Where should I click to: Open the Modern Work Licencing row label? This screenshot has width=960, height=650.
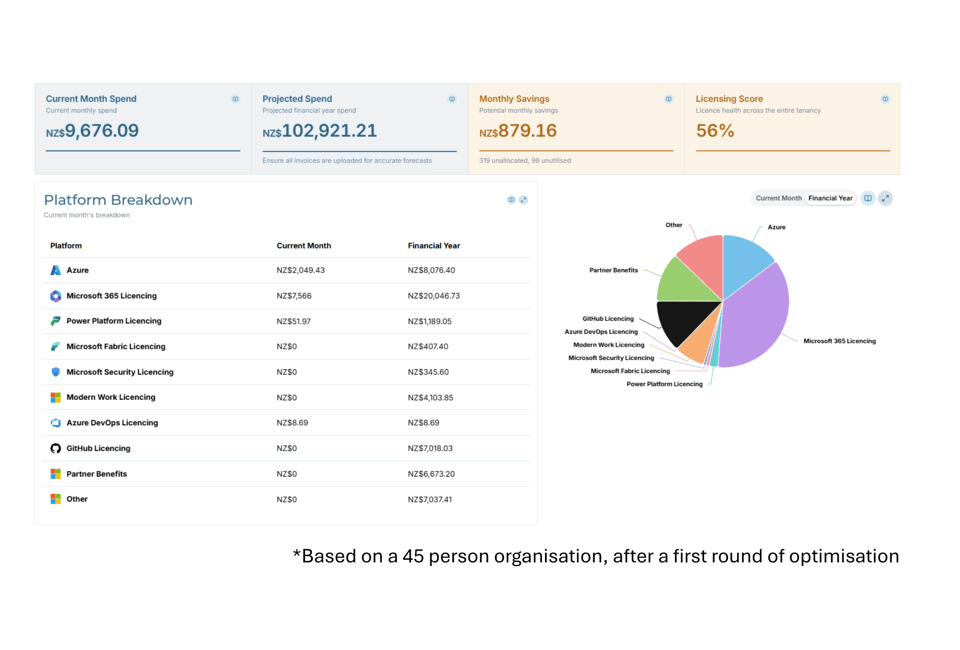pos(111,397)
